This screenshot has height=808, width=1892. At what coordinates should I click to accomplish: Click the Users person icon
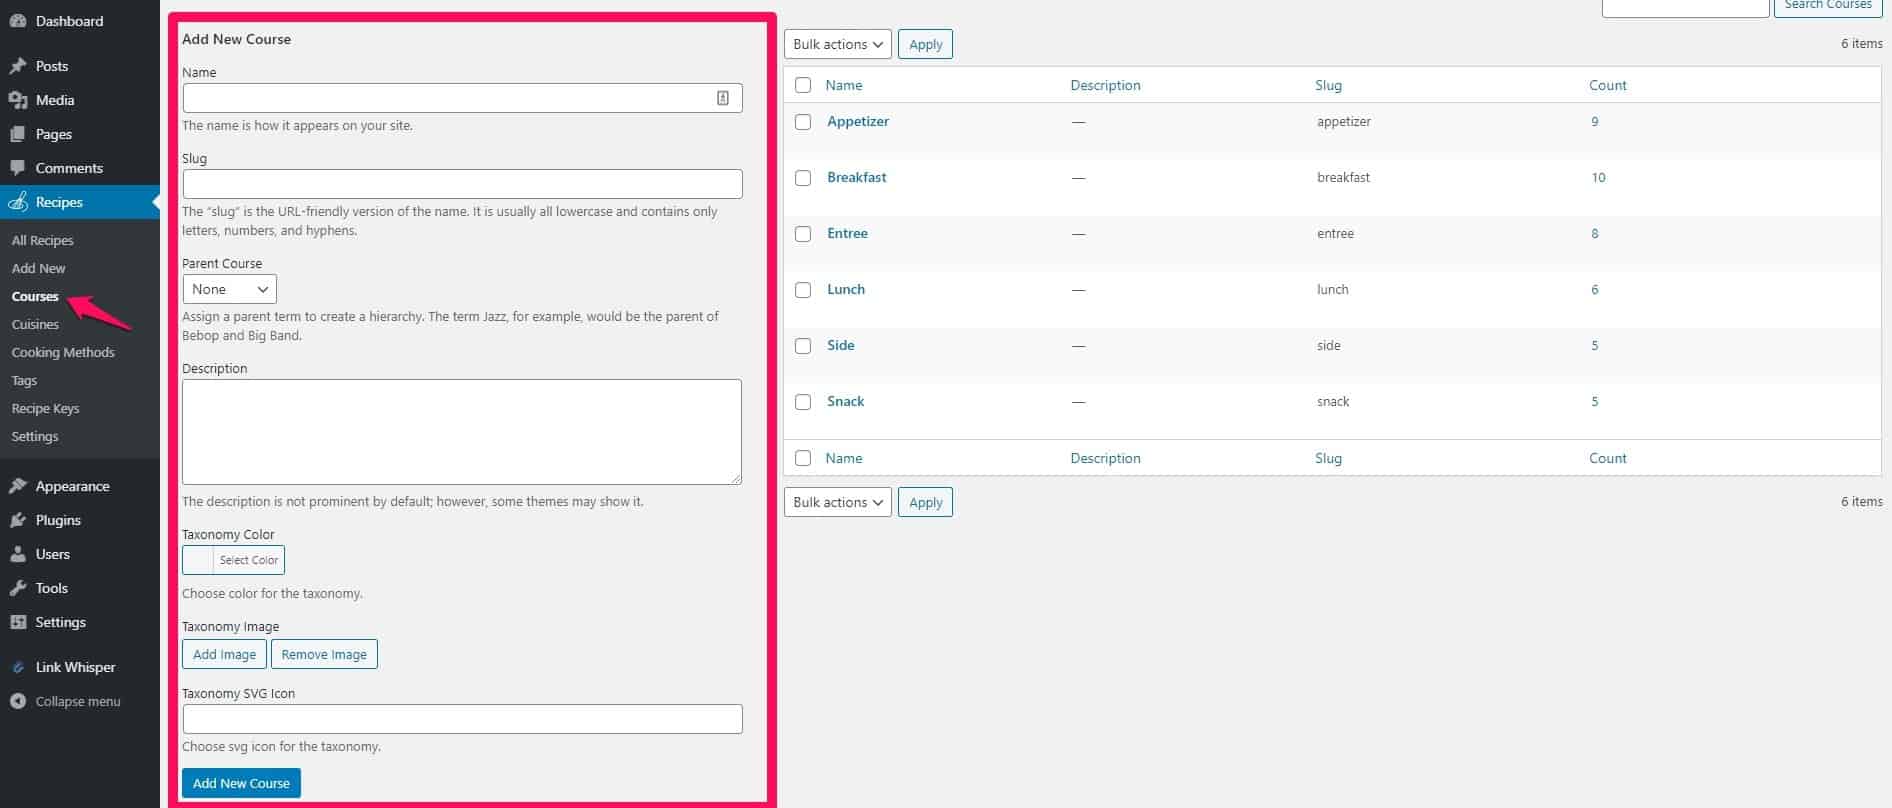pos(18,554)
